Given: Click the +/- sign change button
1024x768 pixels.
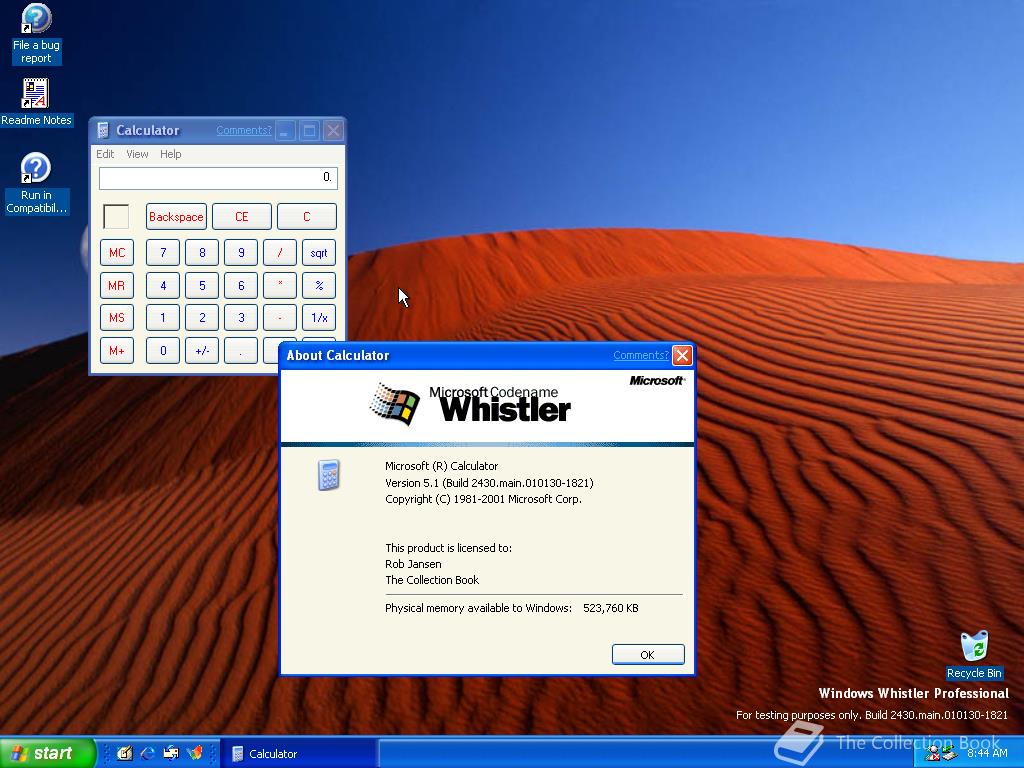Looking at the screenshot, I should click(202, 351).
